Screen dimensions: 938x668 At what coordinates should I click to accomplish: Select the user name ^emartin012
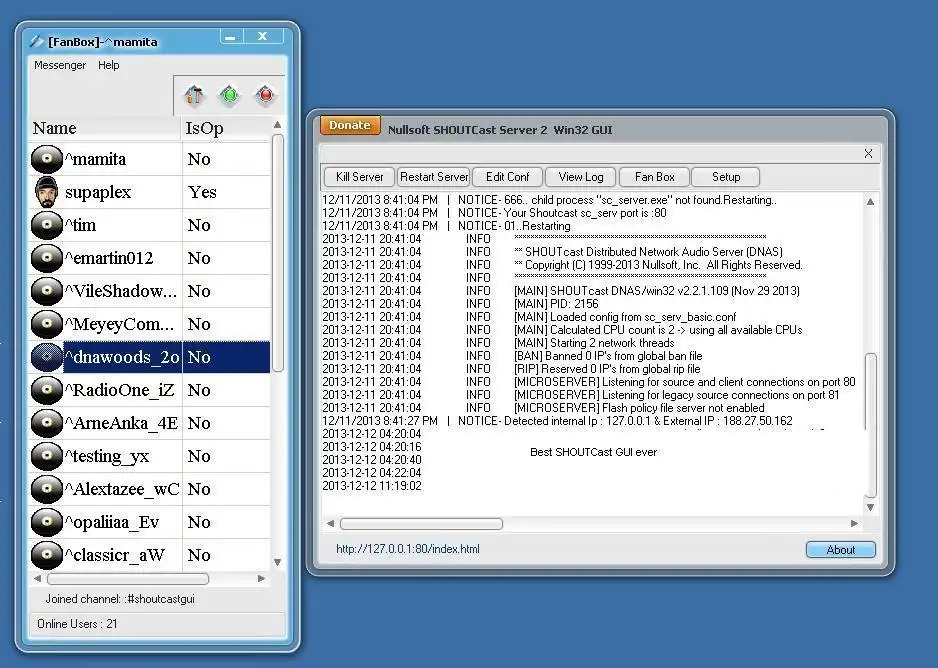[109, 258]
